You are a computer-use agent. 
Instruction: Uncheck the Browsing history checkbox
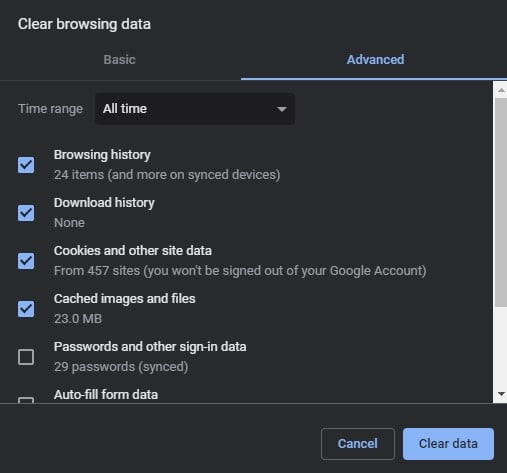(x=26, y=165)
